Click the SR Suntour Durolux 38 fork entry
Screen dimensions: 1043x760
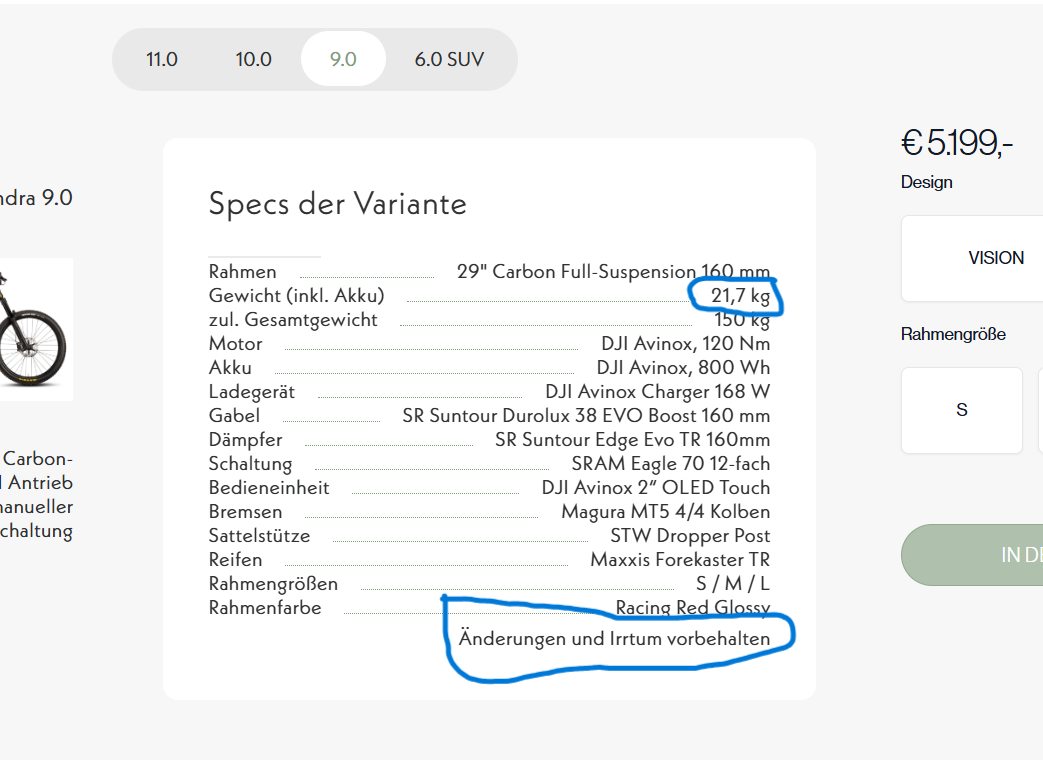586,416
